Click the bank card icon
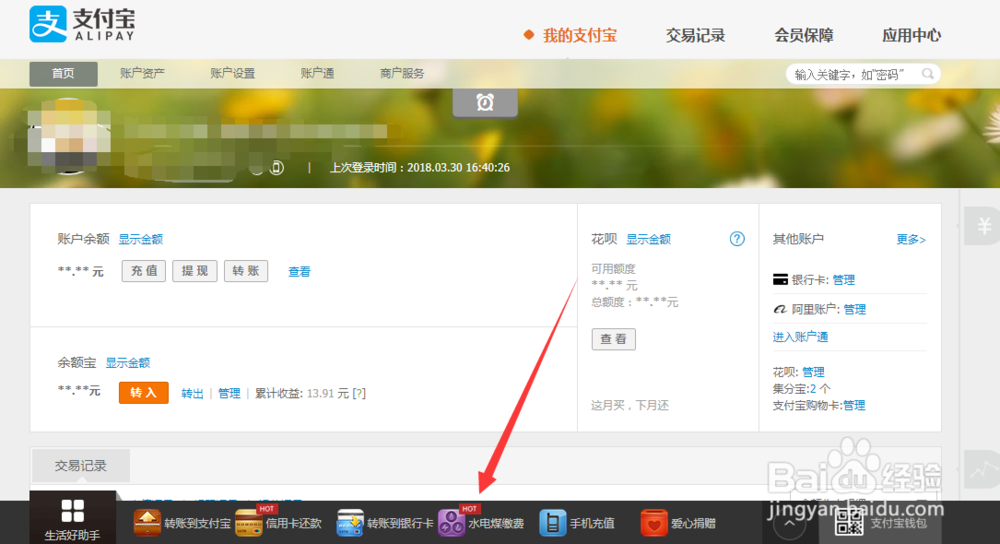1000x544 pixels. pos(780,279)
